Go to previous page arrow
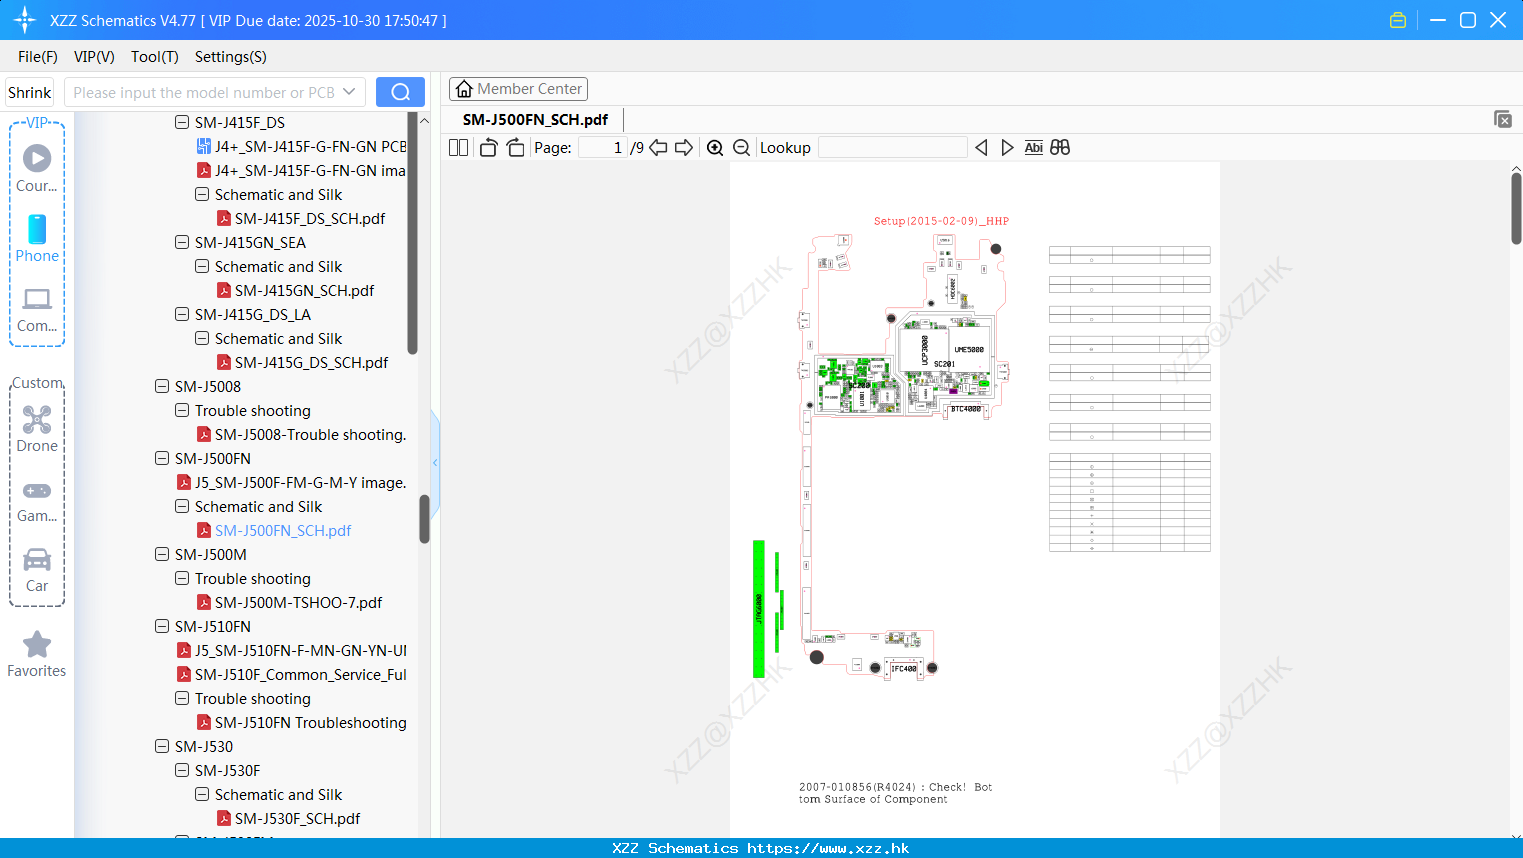The image size is (1523, 858). point(658,147)
